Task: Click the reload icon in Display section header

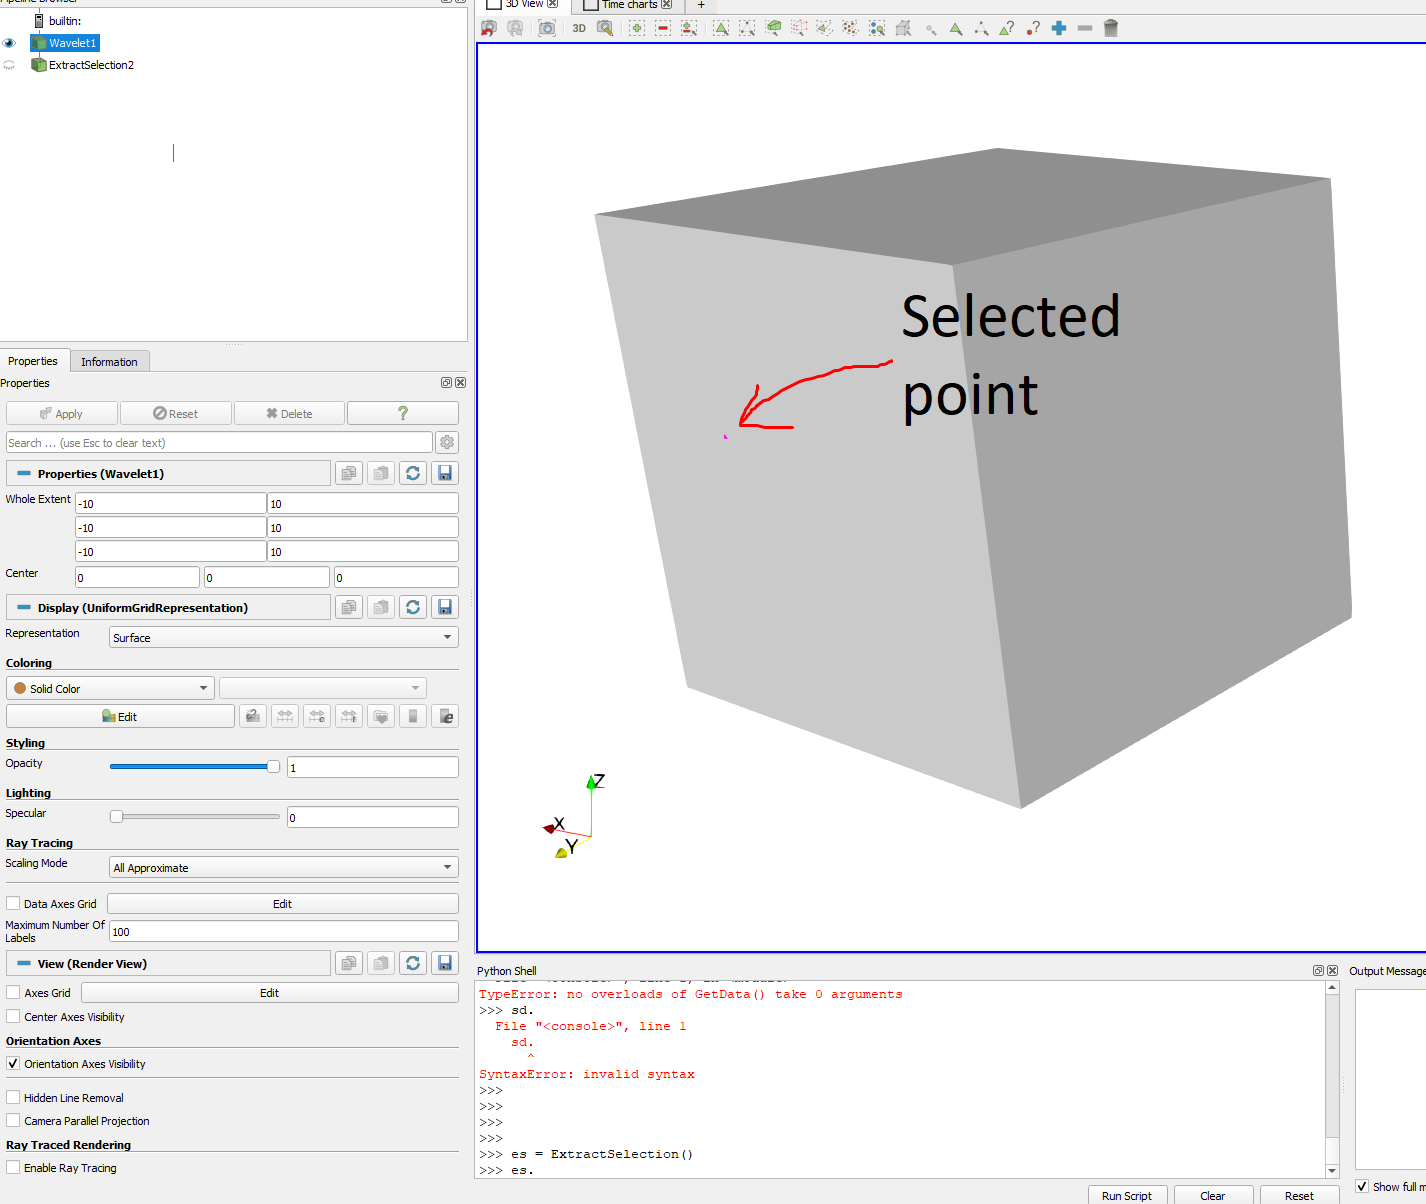Action: [413, 607]
